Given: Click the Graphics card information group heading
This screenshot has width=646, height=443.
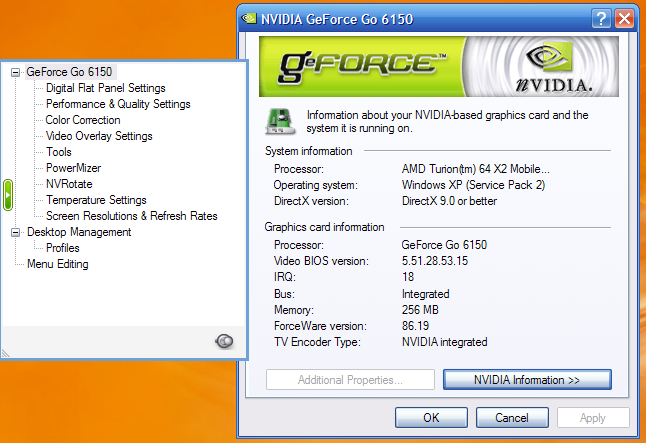Looking at the screenshot, I should [324, 227].
